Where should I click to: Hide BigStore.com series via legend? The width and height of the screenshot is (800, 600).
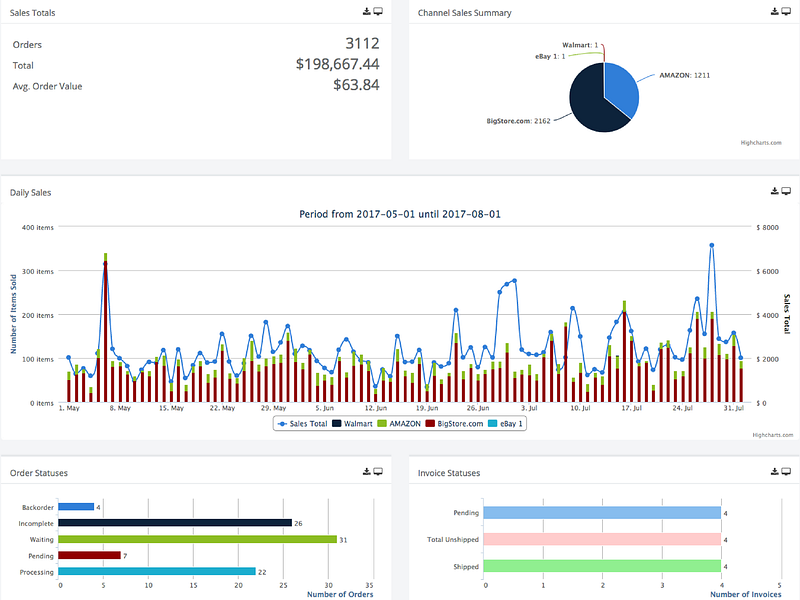click(x=458, y=424)
